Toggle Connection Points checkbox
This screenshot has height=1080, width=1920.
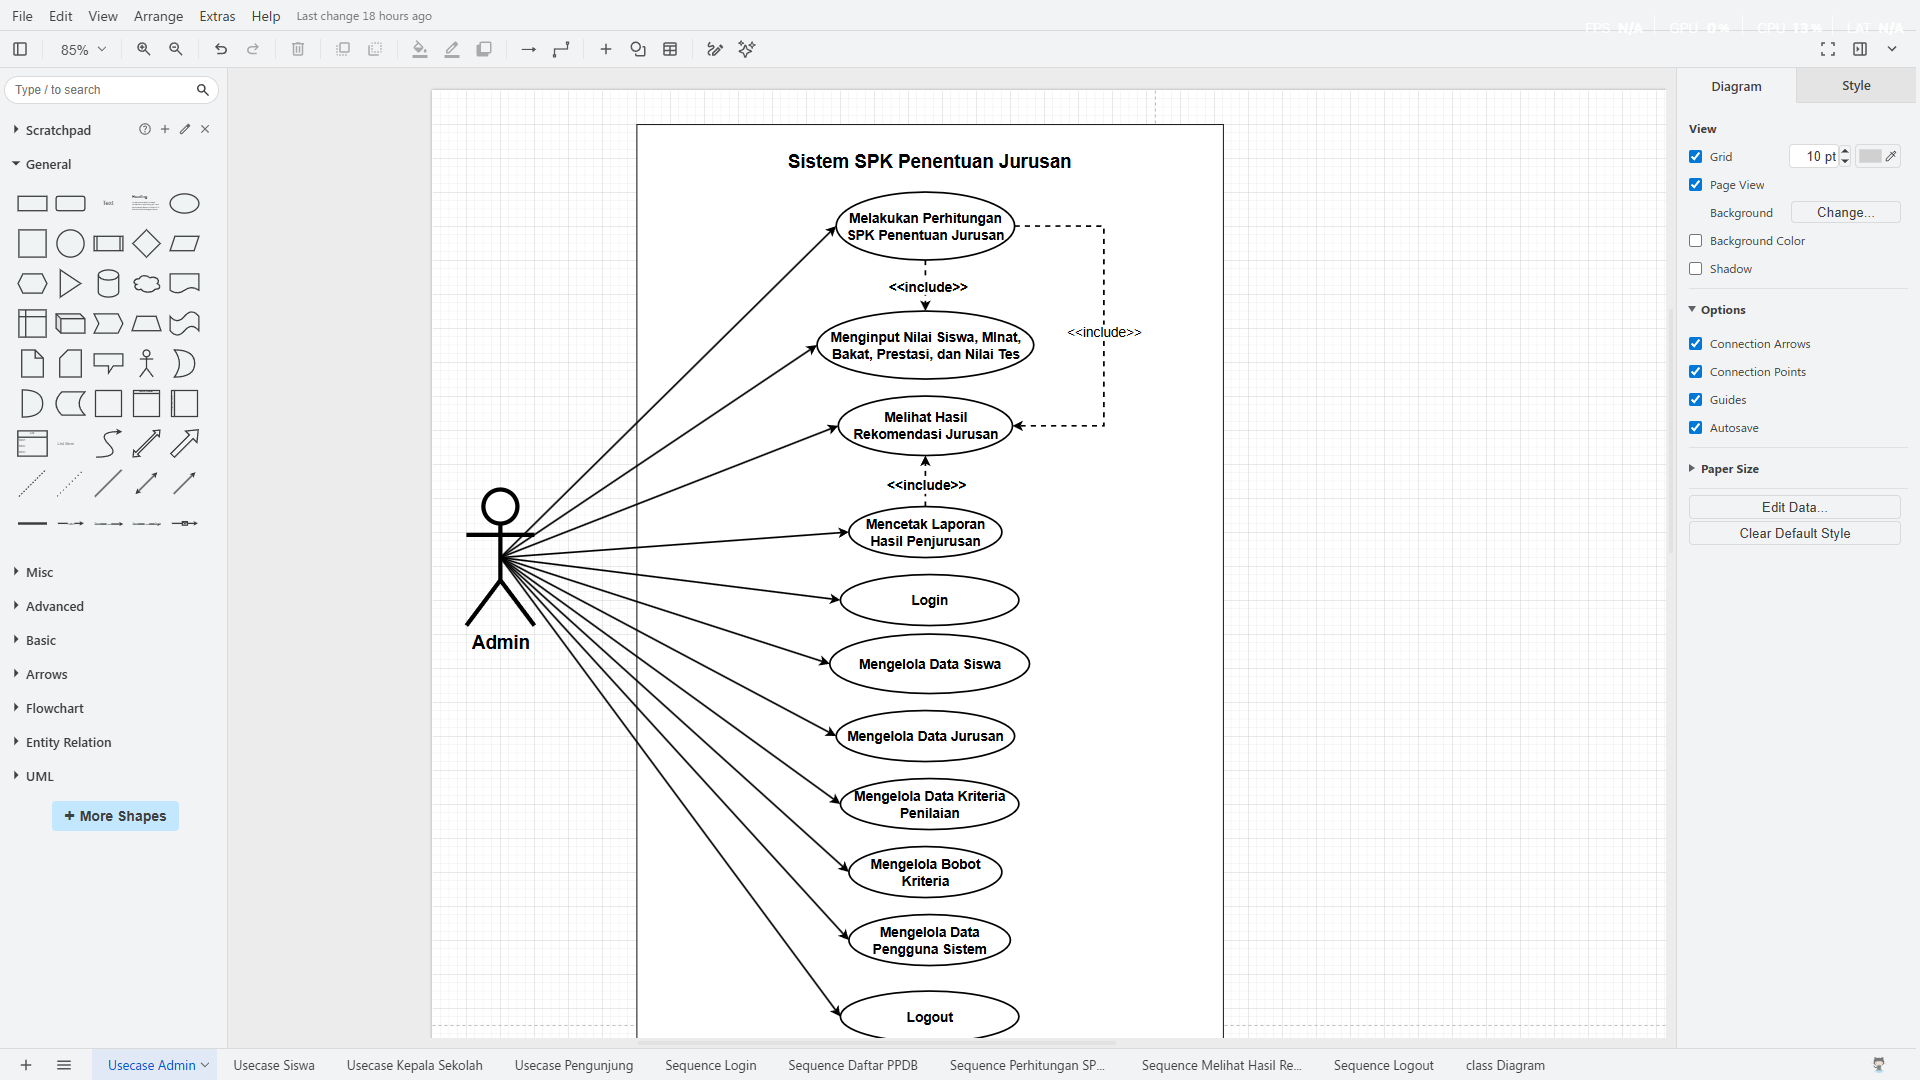[1696, 371]
